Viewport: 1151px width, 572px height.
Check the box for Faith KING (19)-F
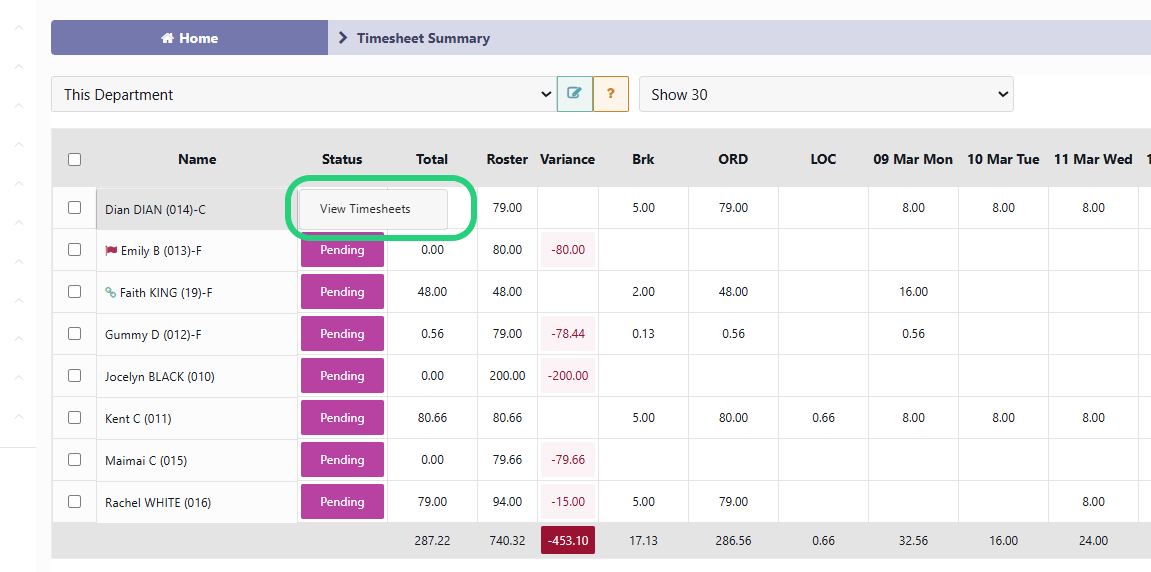74,292
